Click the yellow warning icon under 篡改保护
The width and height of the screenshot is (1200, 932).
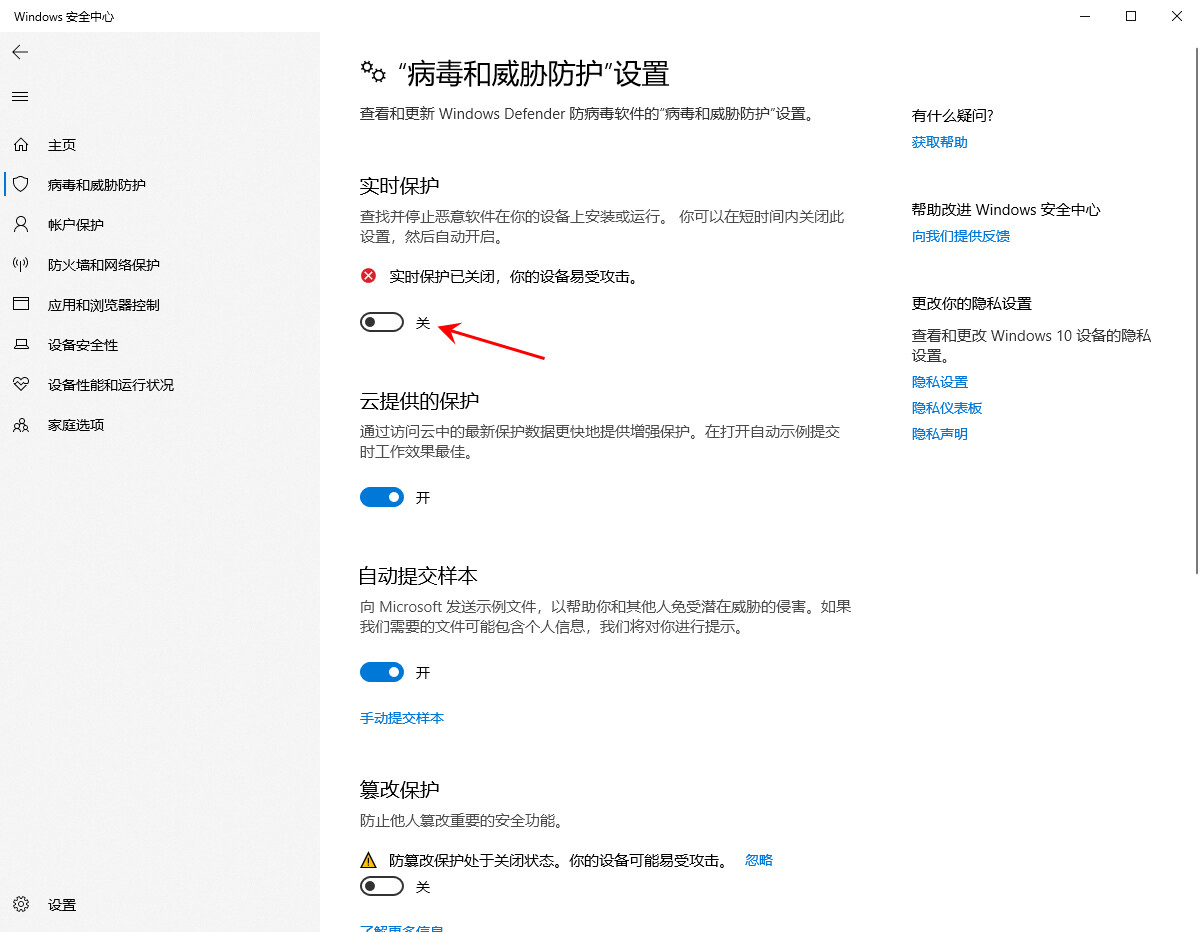369,860
